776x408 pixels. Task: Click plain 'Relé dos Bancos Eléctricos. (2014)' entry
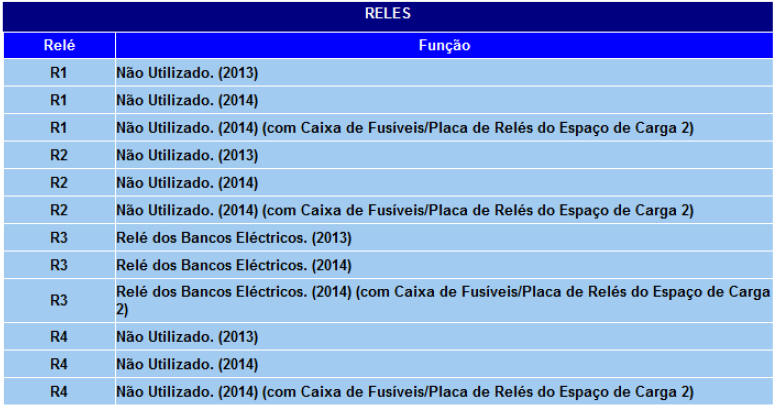(x=234, y=265)
